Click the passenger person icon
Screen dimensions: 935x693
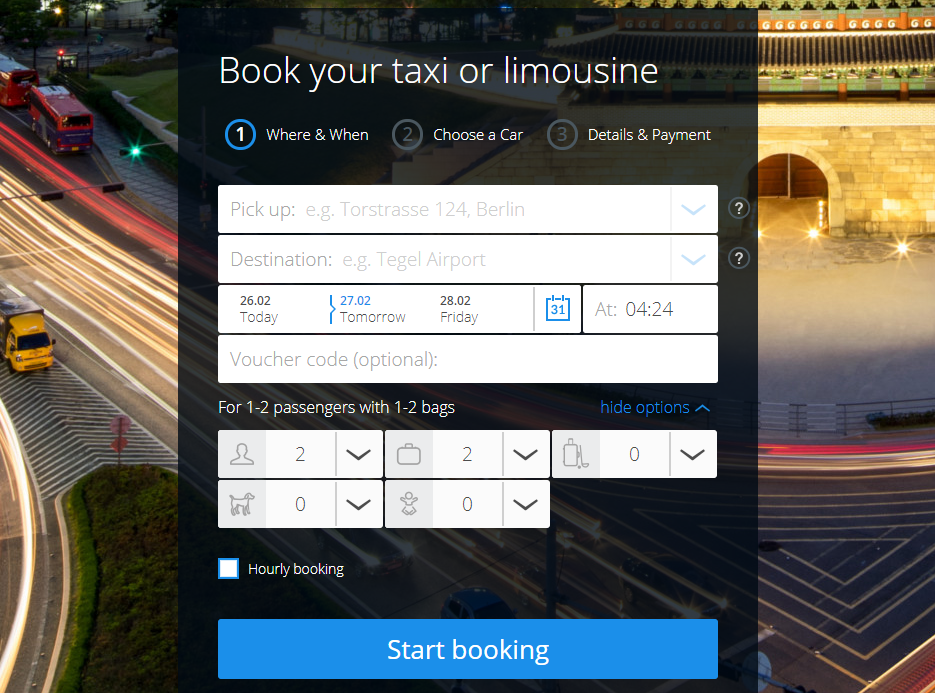[242, 454]
